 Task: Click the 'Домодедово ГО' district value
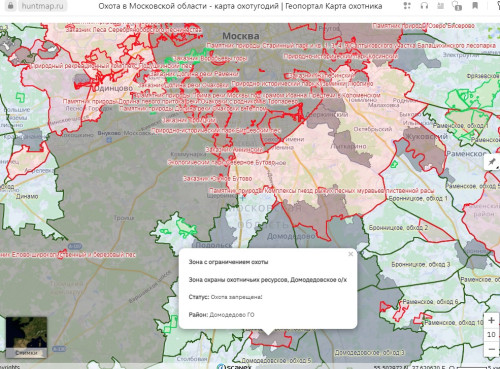pyautogui.click(x=232, y=315)
